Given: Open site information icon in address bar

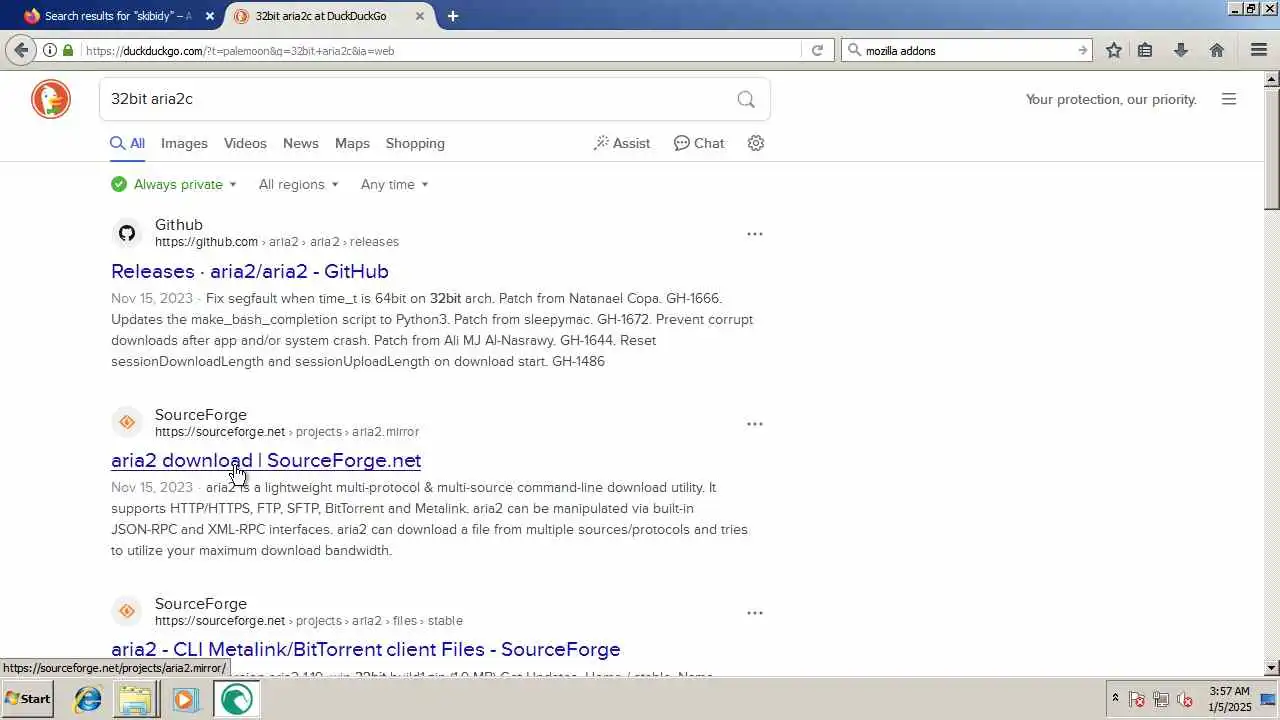Looking at the screenshot, I should pos(49,50).
